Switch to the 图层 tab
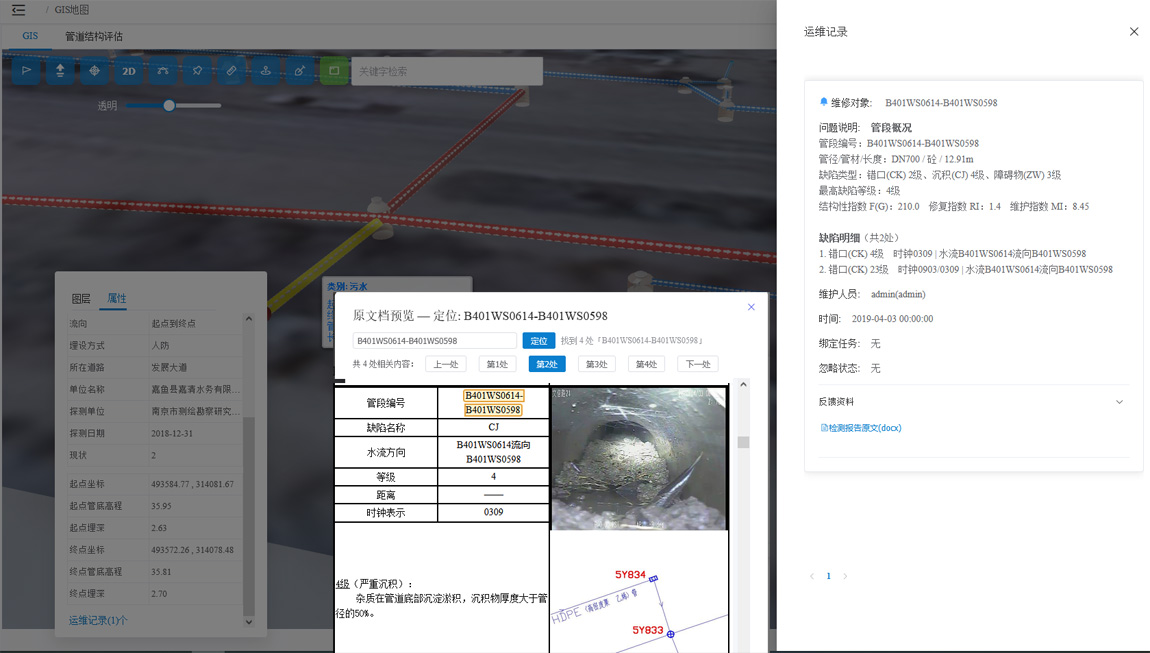This screenshot has width=1150, height=653. [x=81, y=299]
